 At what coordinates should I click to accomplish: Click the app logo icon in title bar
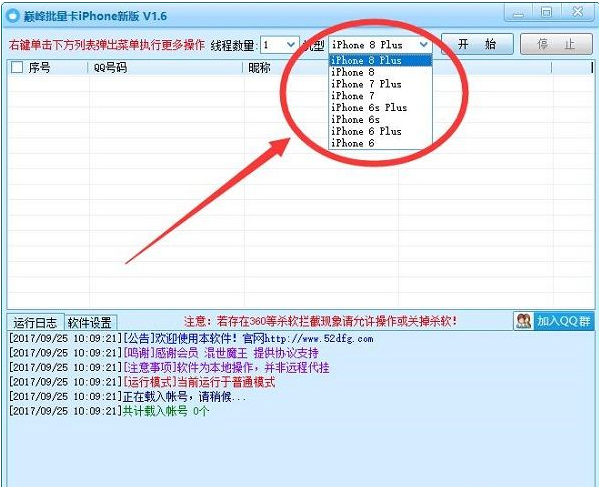coord(13,16)
